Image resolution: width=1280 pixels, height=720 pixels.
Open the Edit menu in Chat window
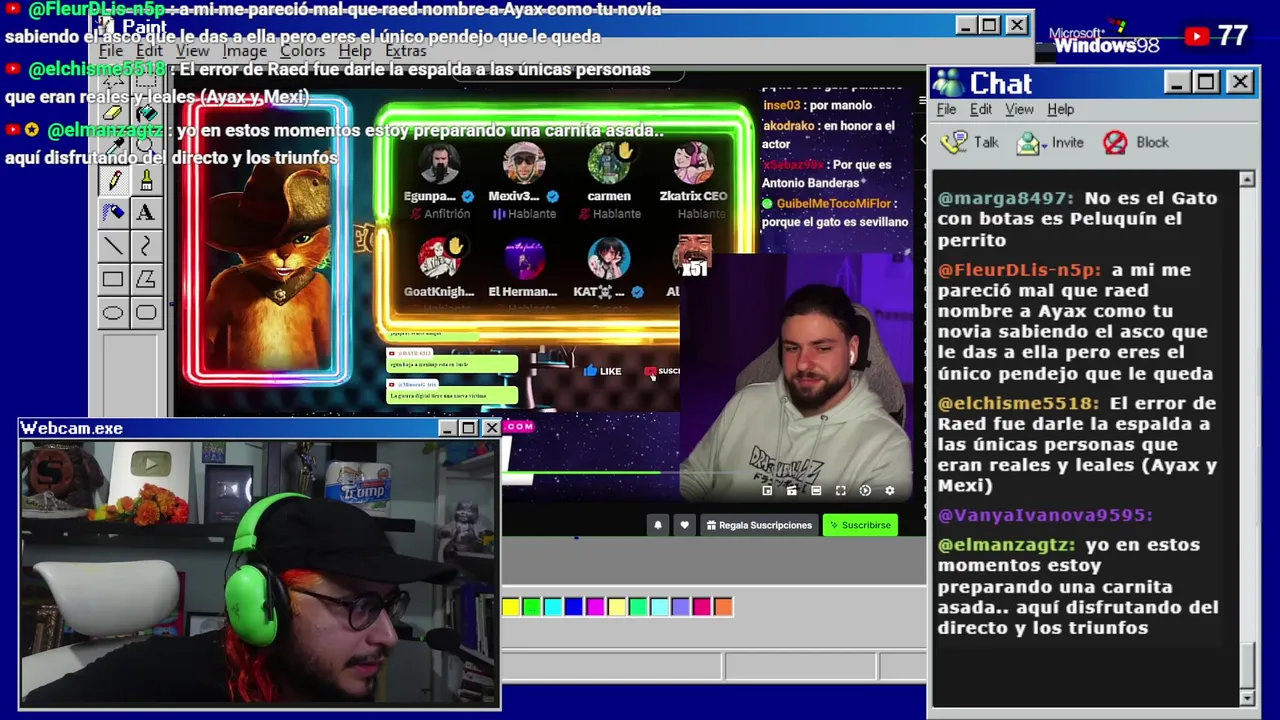(x=981, y=109)
